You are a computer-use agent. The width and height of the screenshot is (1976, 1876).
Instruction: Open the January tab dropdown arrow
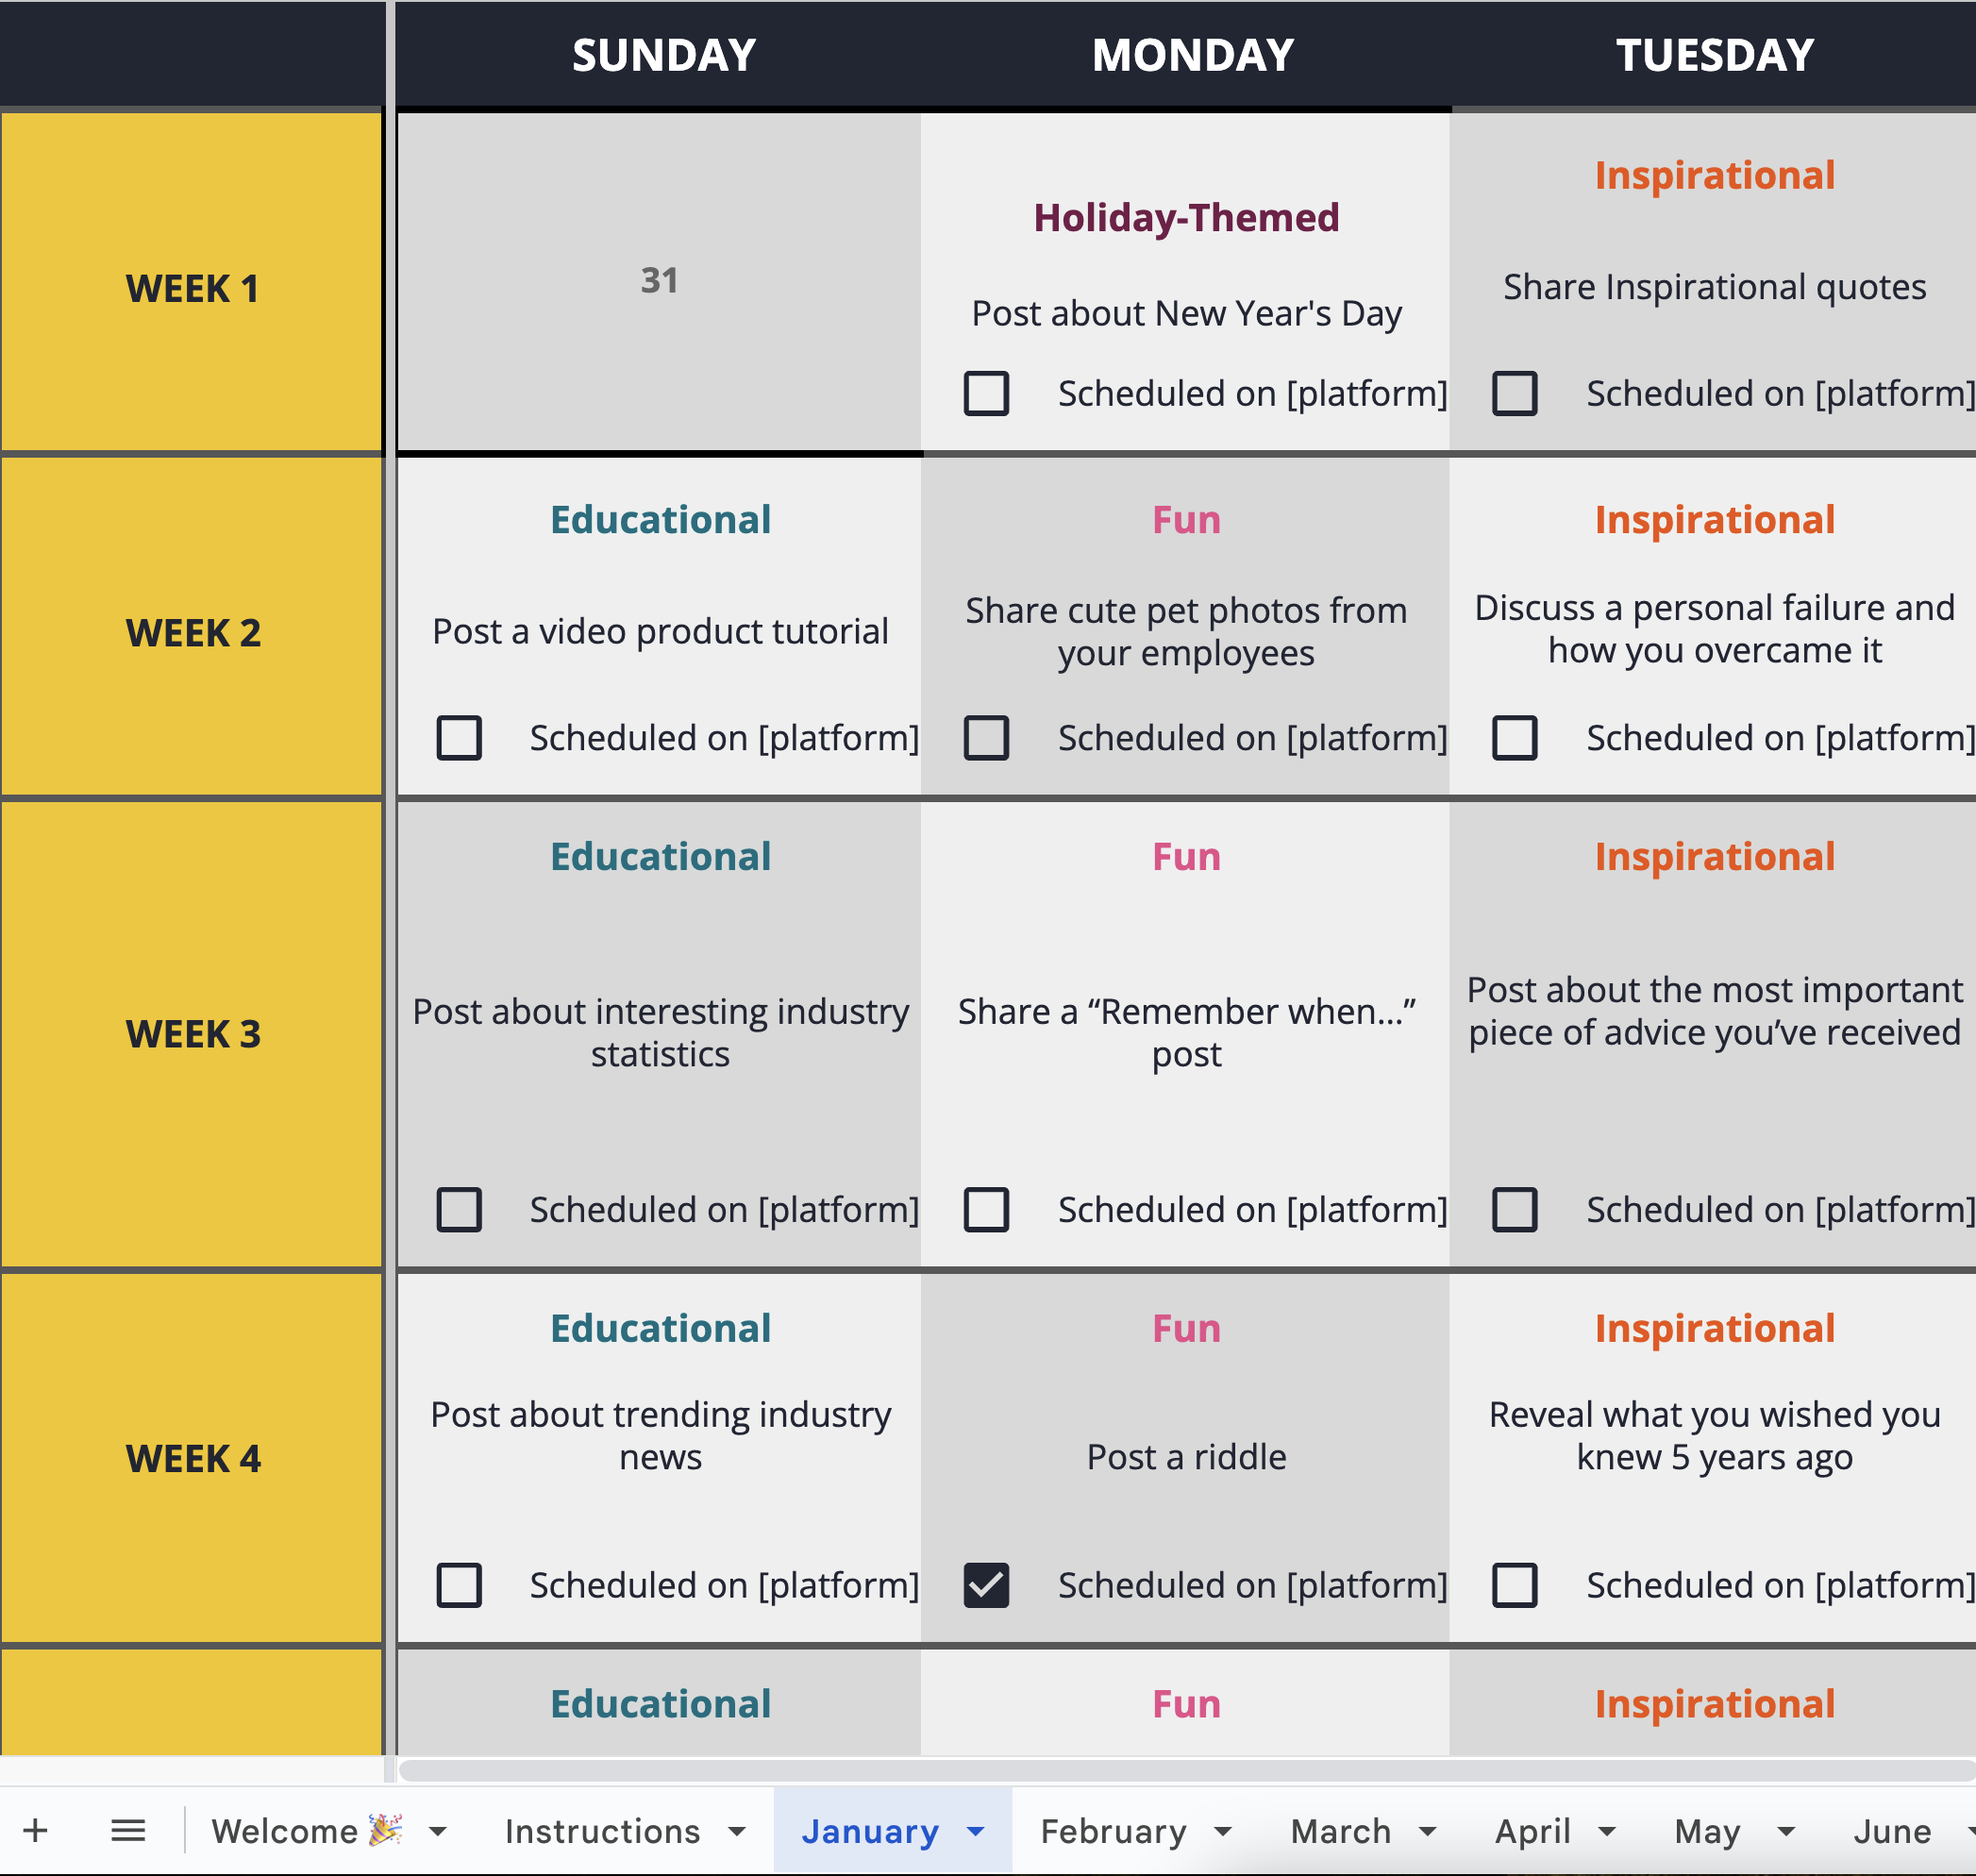976,1831
